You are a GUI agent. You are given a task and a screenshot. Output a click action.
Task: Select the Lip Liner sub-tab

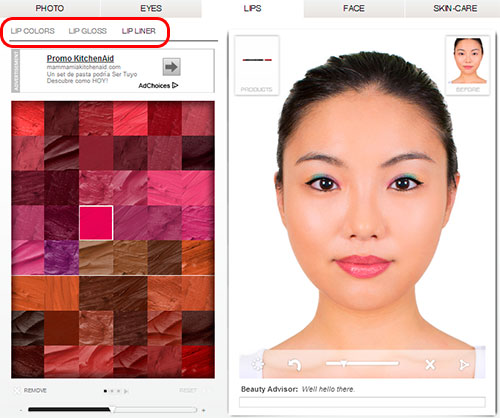139,31
